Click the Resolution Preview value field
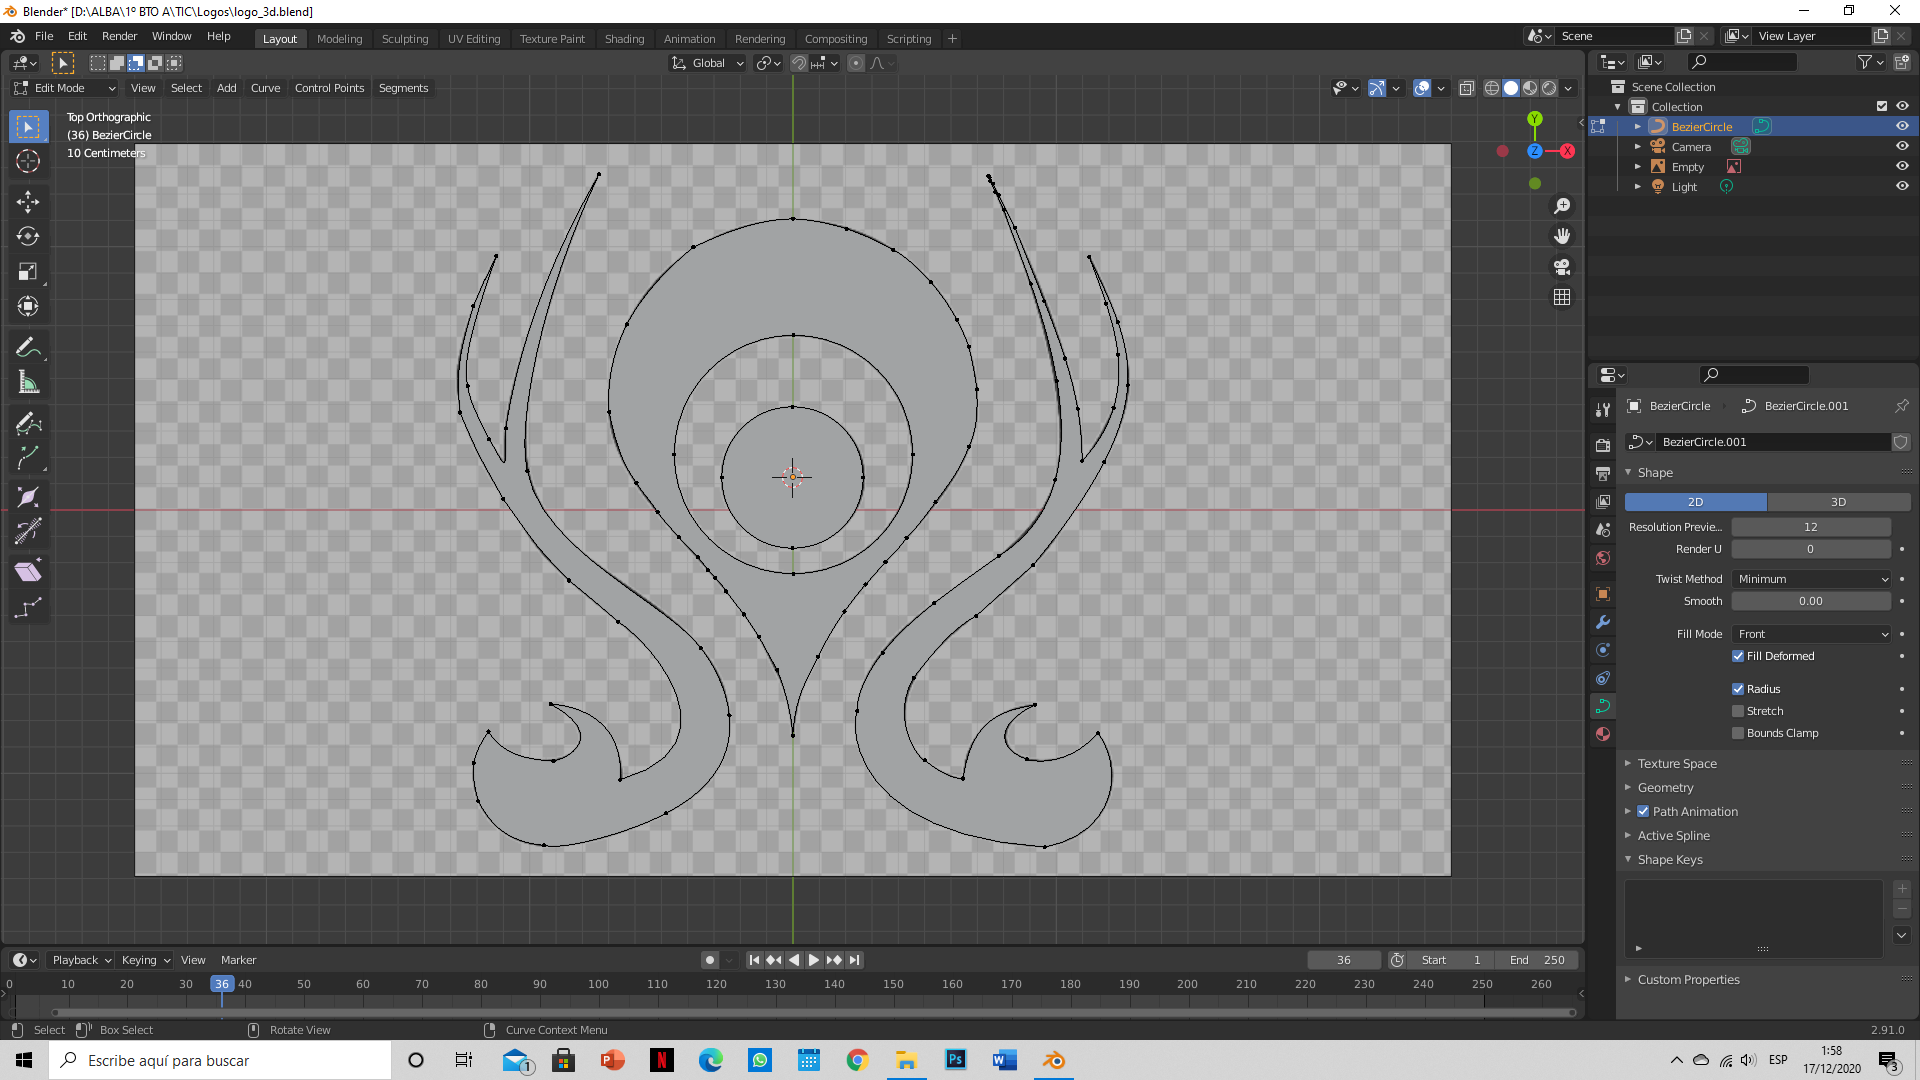1920x1080 pixels. [1810, 527]
